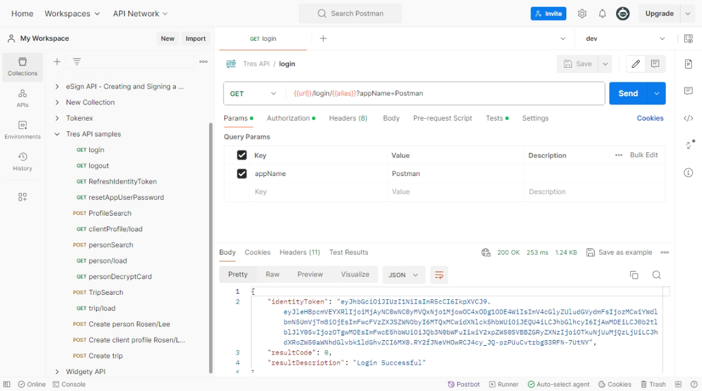Switch to the Tests tab
Viewport: 702px width, 391px height.
(497, 118)
